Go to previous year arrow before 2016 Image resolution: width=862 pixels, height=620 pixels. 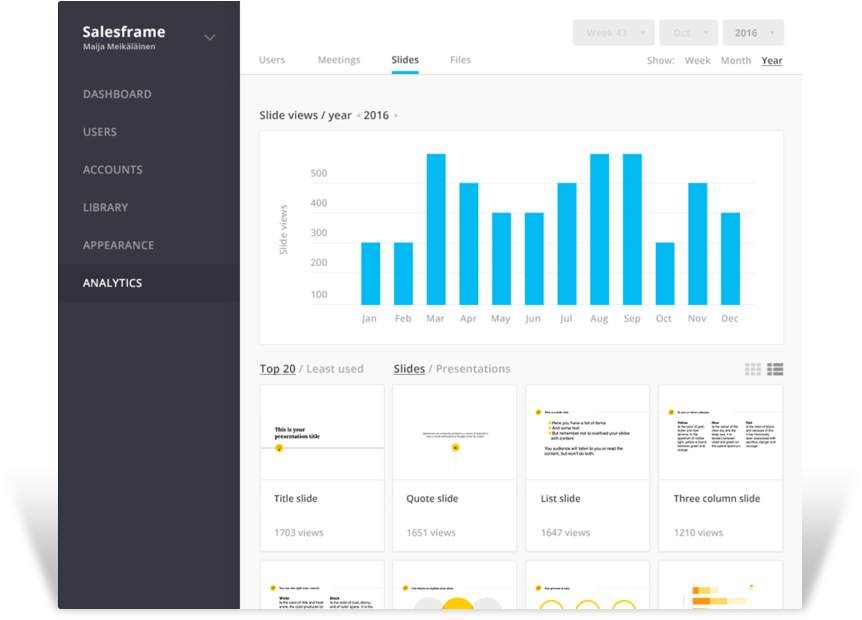pyautogui.click(x=358, y=115)
